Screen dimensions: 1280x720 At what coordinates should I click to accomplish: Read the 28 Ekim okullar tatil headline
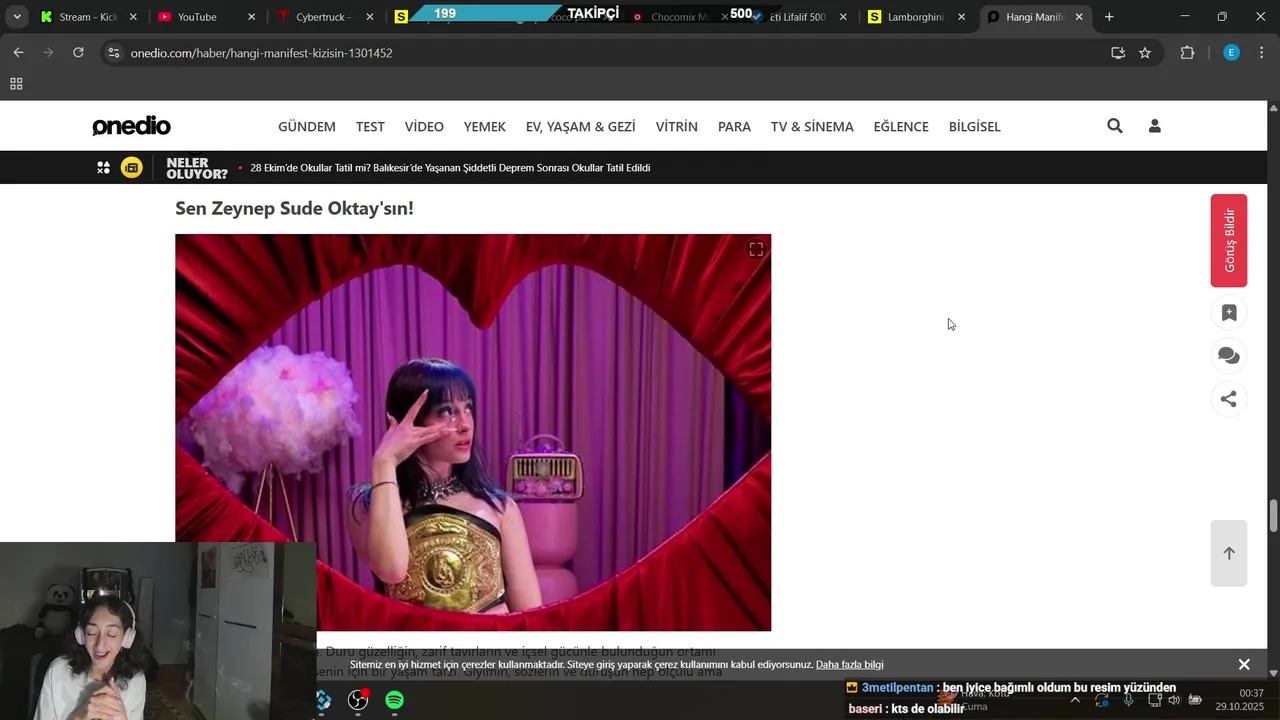click(450, 168)
